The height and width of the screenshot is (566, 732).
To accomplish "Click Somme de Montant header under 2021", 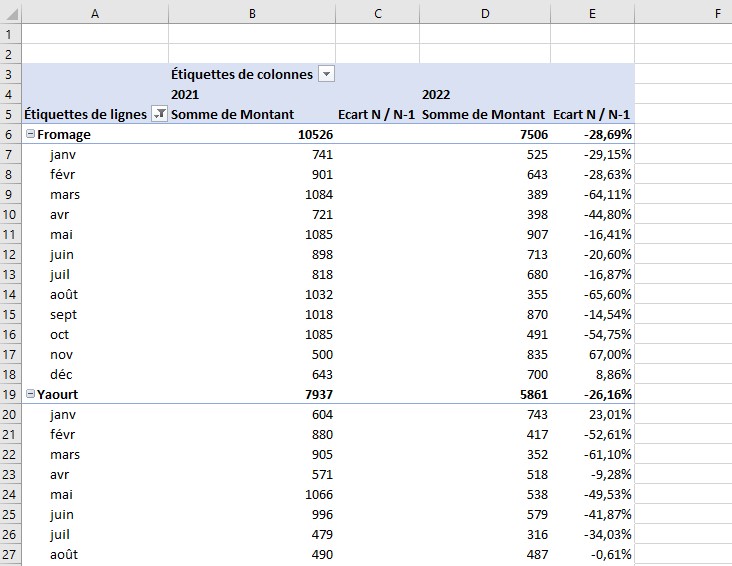I will click(232, 114).
